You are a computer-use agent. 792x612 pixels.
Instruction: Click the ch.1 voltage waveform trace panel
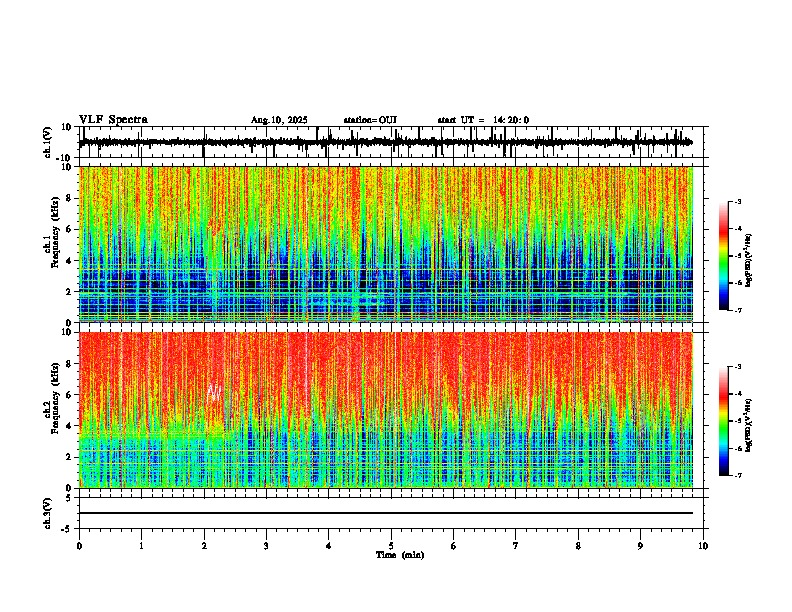393,142
